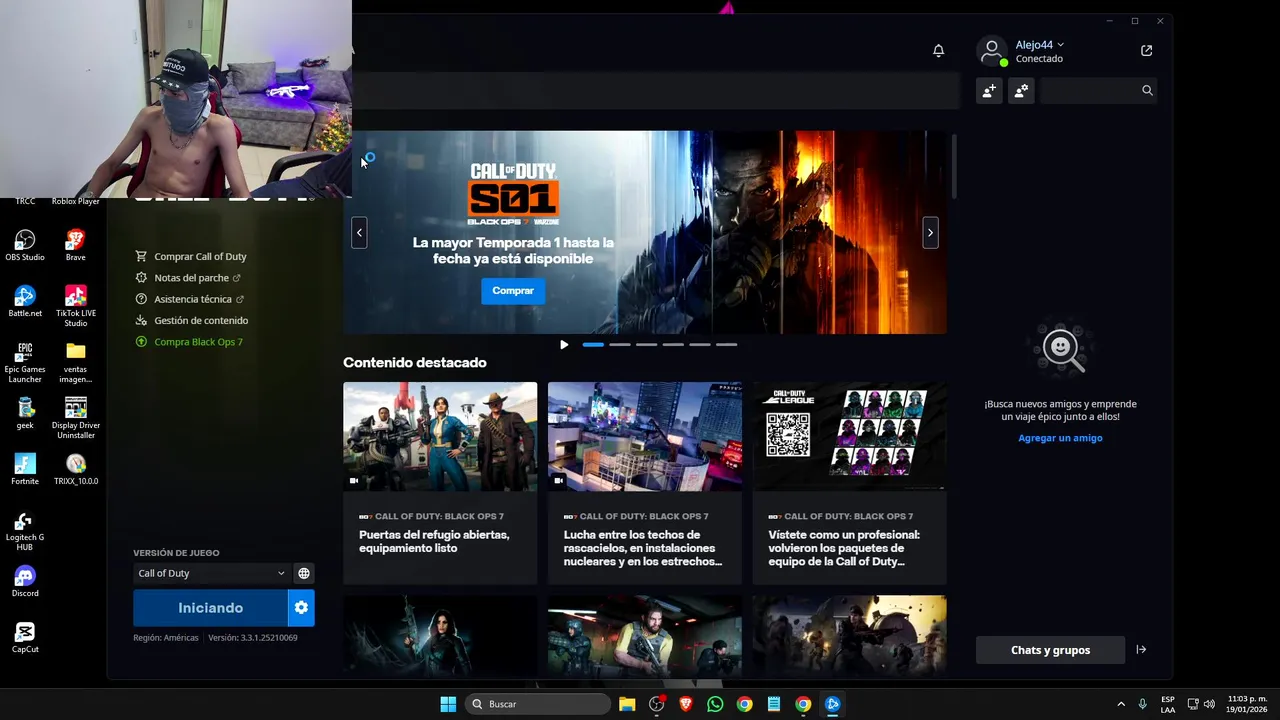Open Comprar Call of Duty link

(x=200, y=257)
